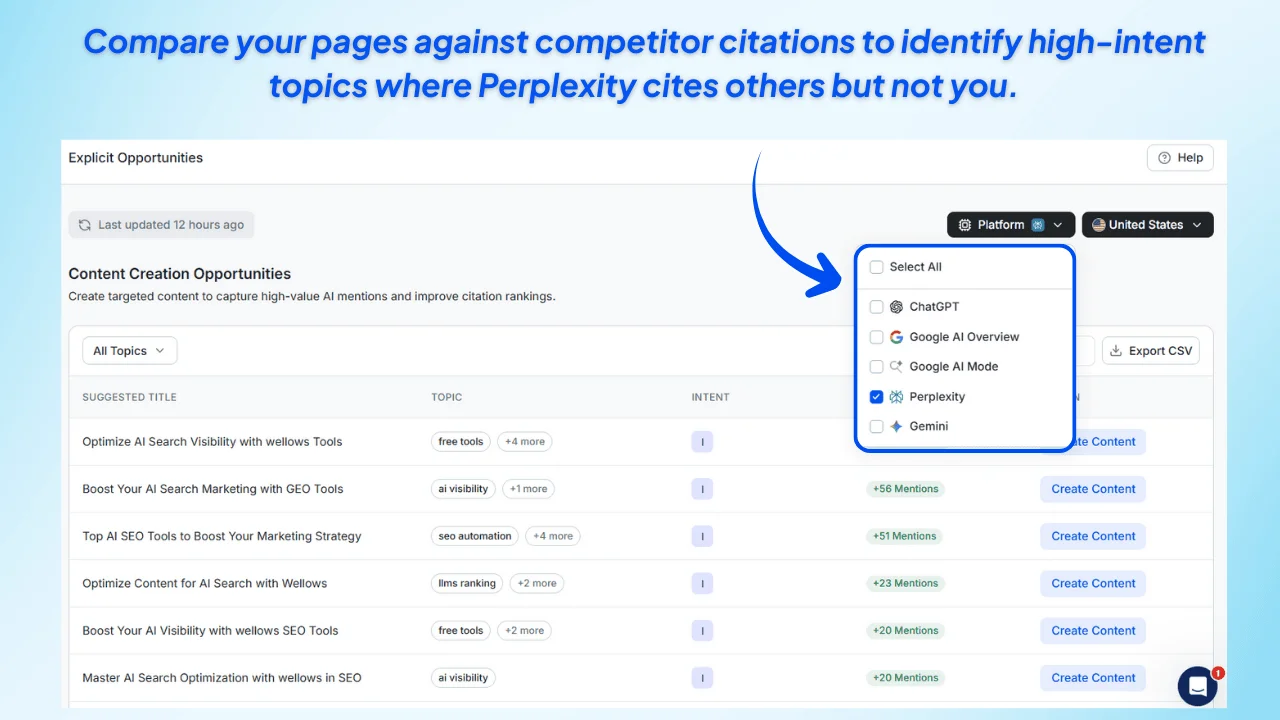Click the gear icon on the Platform filter
The width and height of the screenshot is (1280, 720).
click(965, 224)
